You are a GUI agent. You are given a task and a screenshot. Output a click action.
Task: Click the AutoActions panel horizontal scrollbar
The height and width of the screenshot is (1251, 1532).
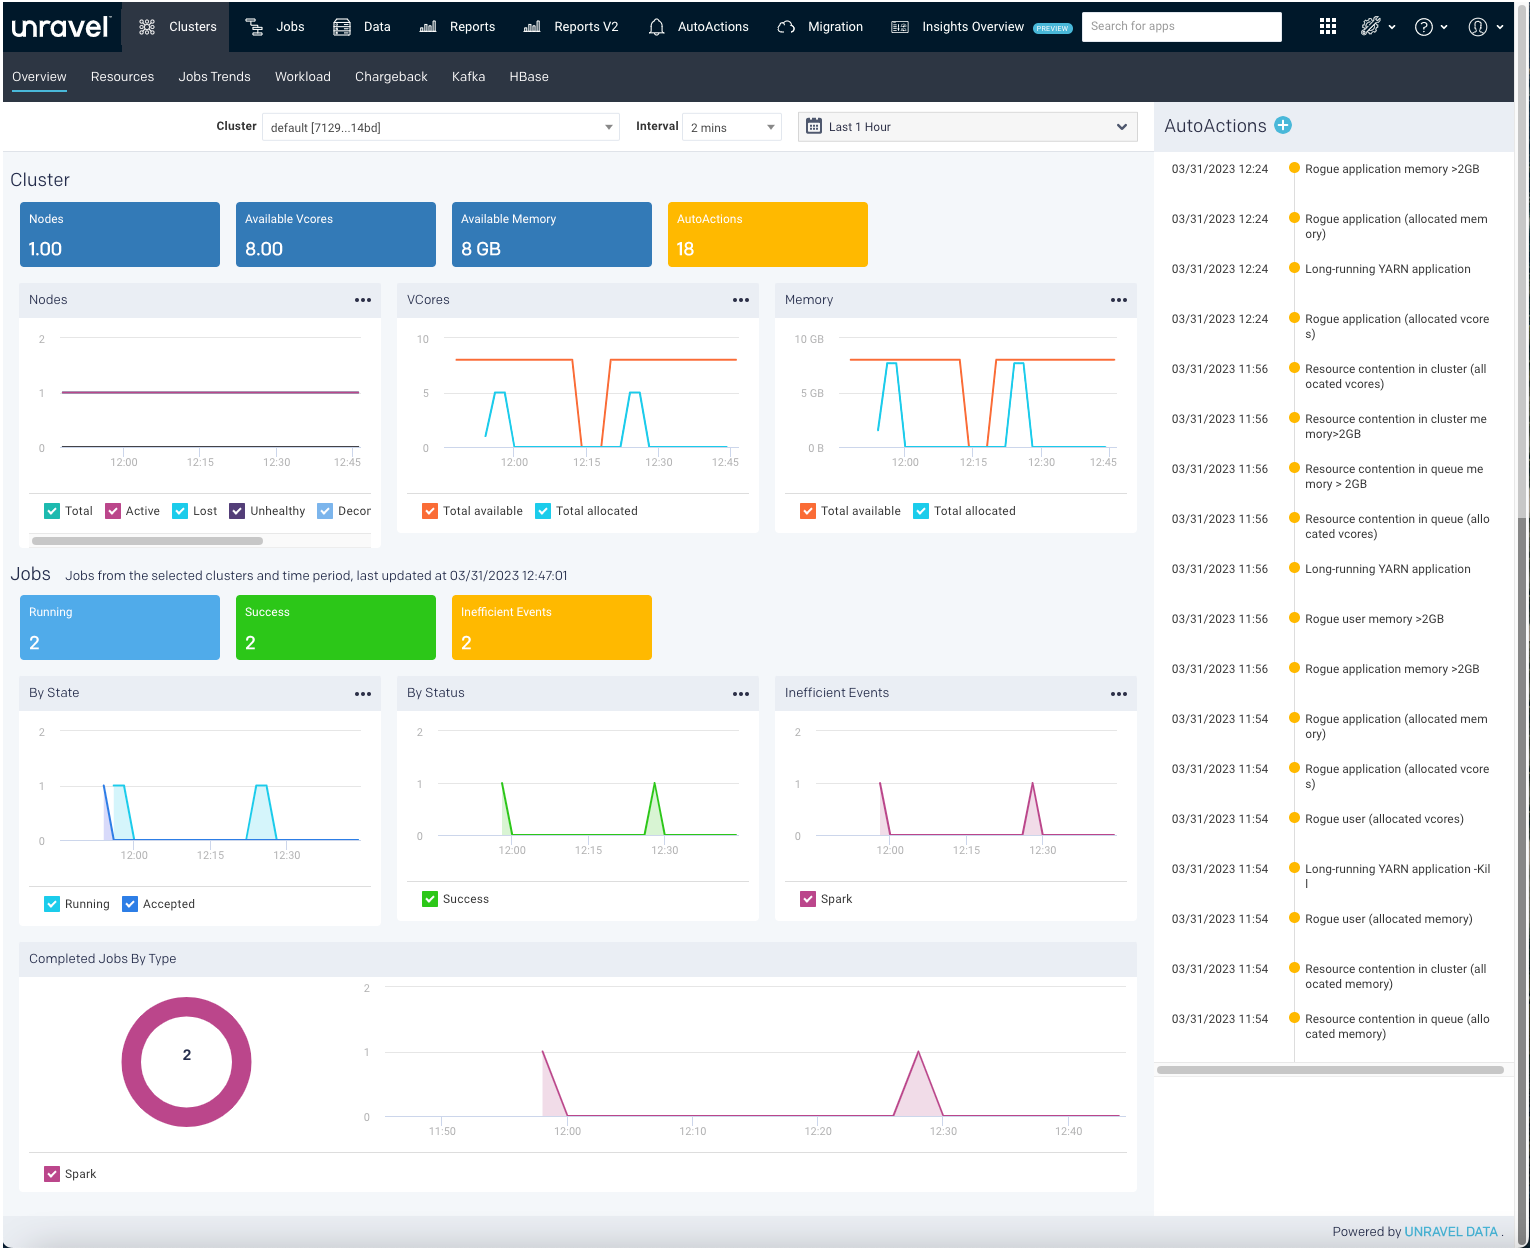click(1330, 1070)
